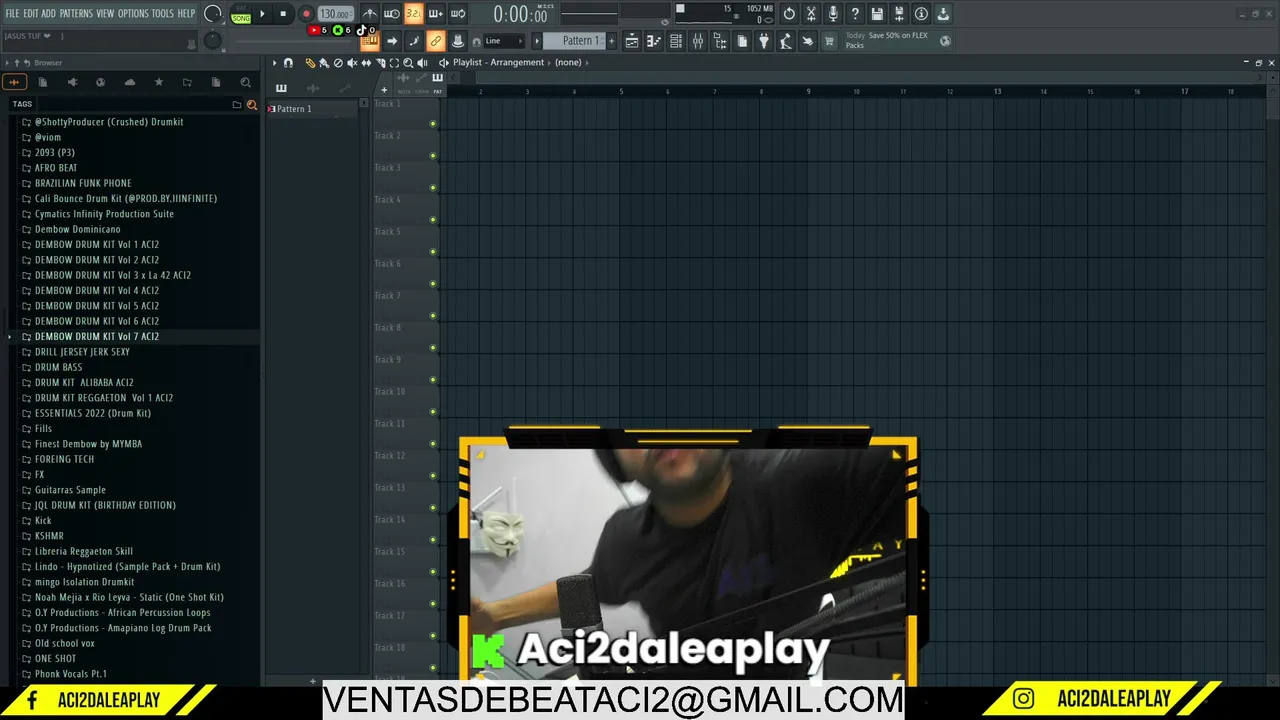This screenshot has height=720, width=1280.
Task: Open the TOOLS menu
Action: click(163, 14)
